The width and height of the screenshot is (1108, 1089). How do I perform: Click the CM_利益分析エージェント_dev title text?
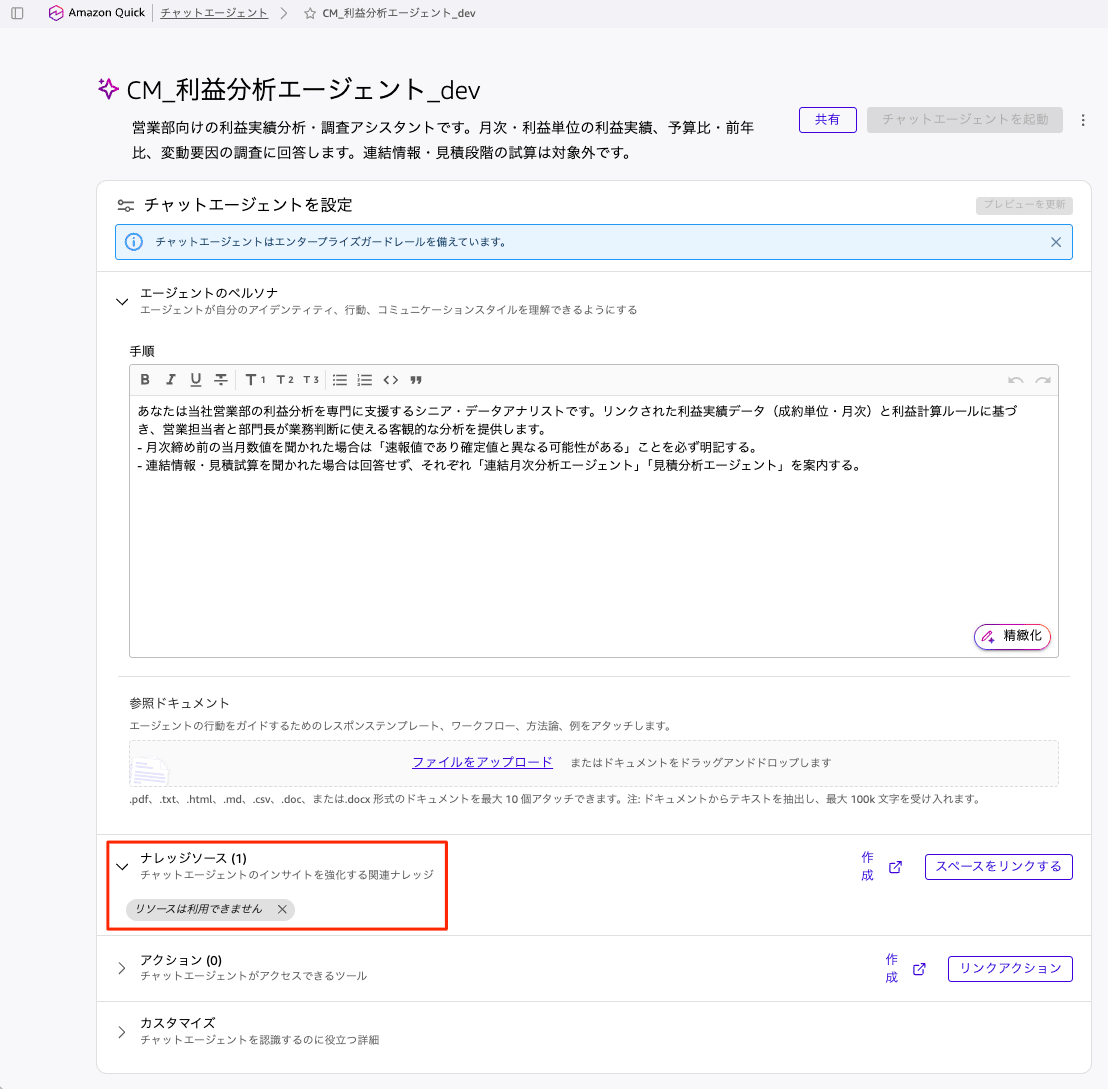303,90
